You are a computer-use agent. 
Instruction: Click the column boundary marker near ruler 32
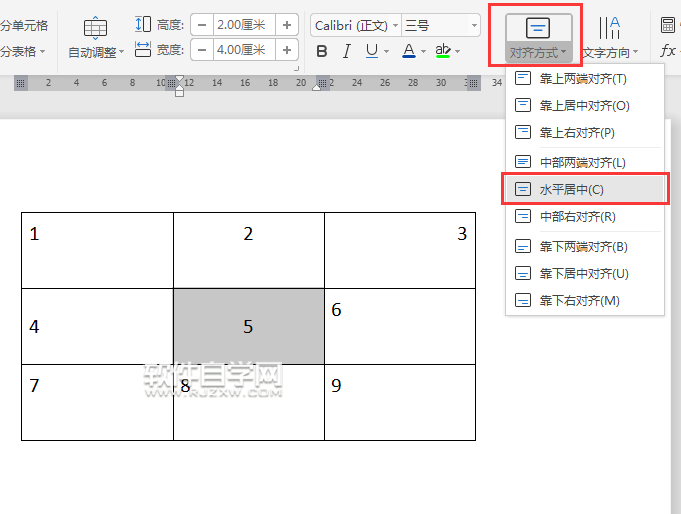[473, 83]
